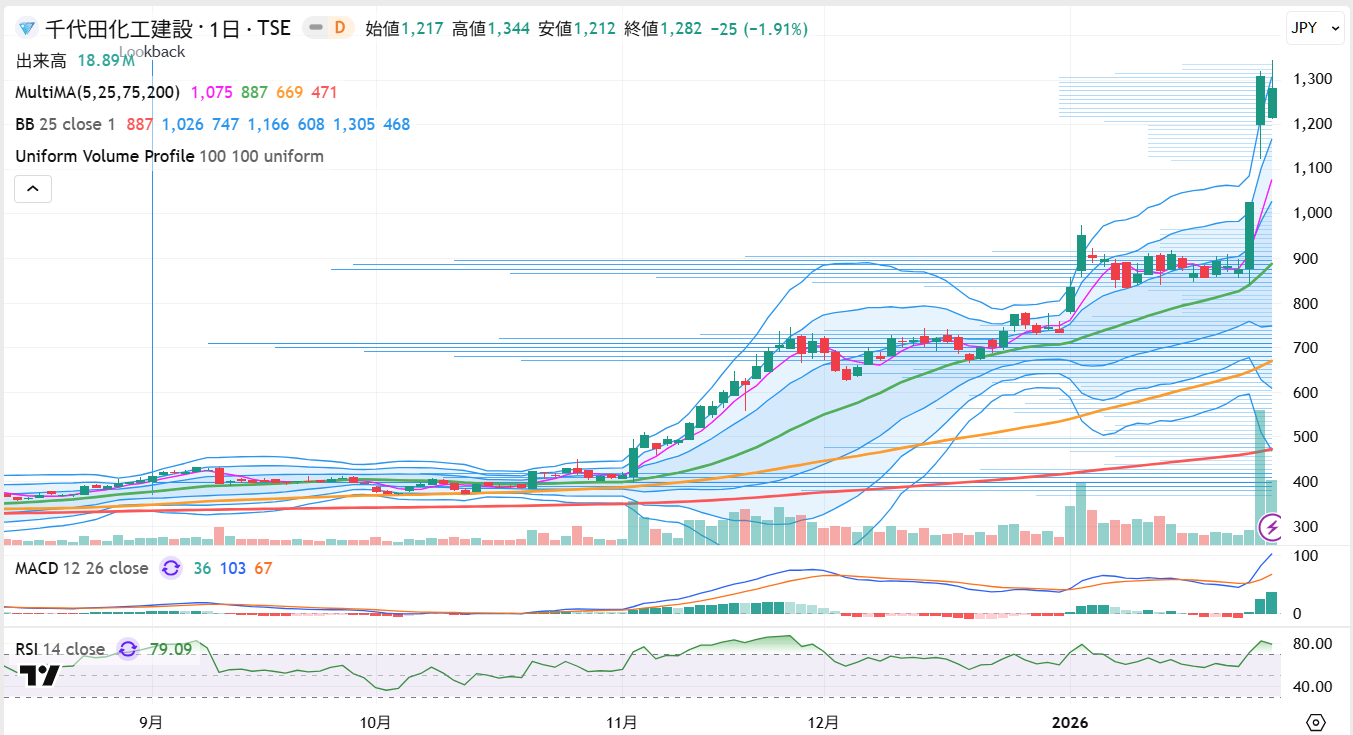
Task: Click the 11月 label on time axis
Action: [622, 722]
